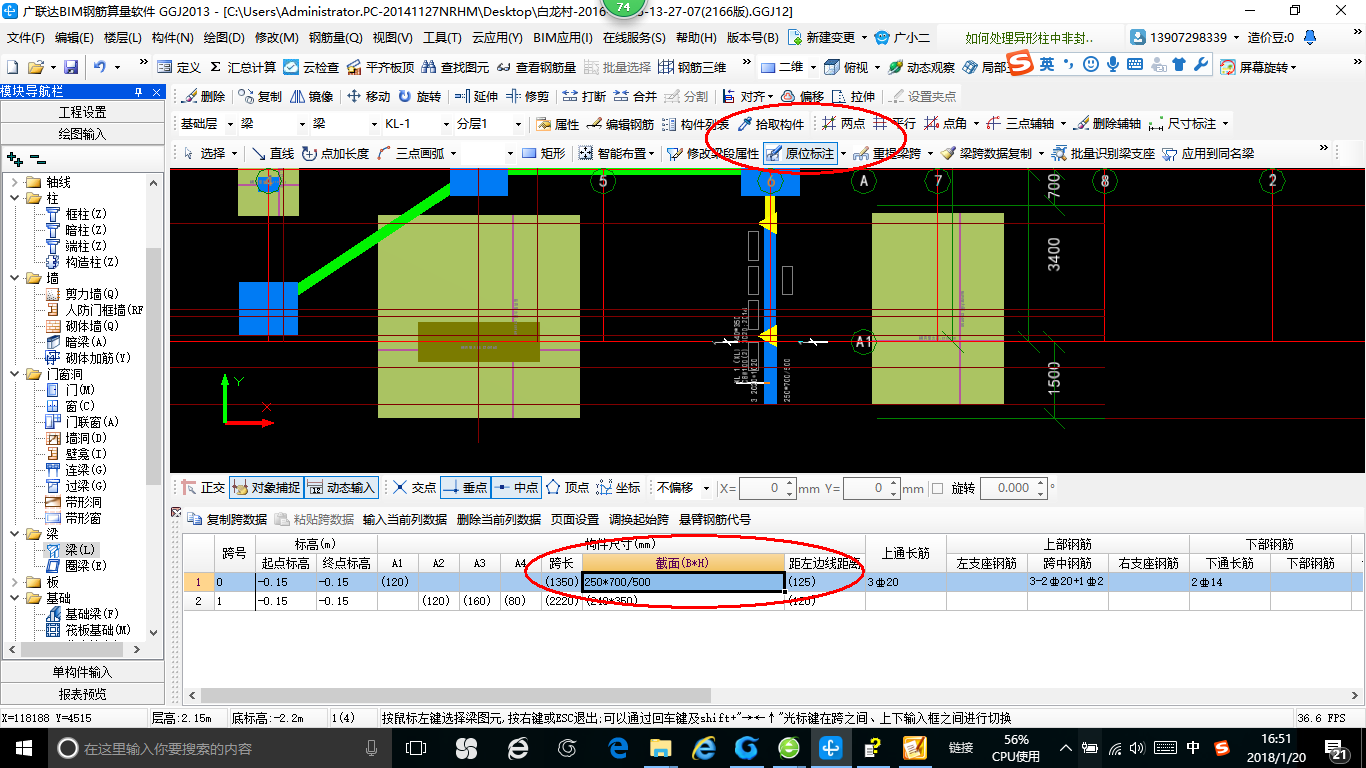Toggle 正交 ortho mode

[203, 488]
